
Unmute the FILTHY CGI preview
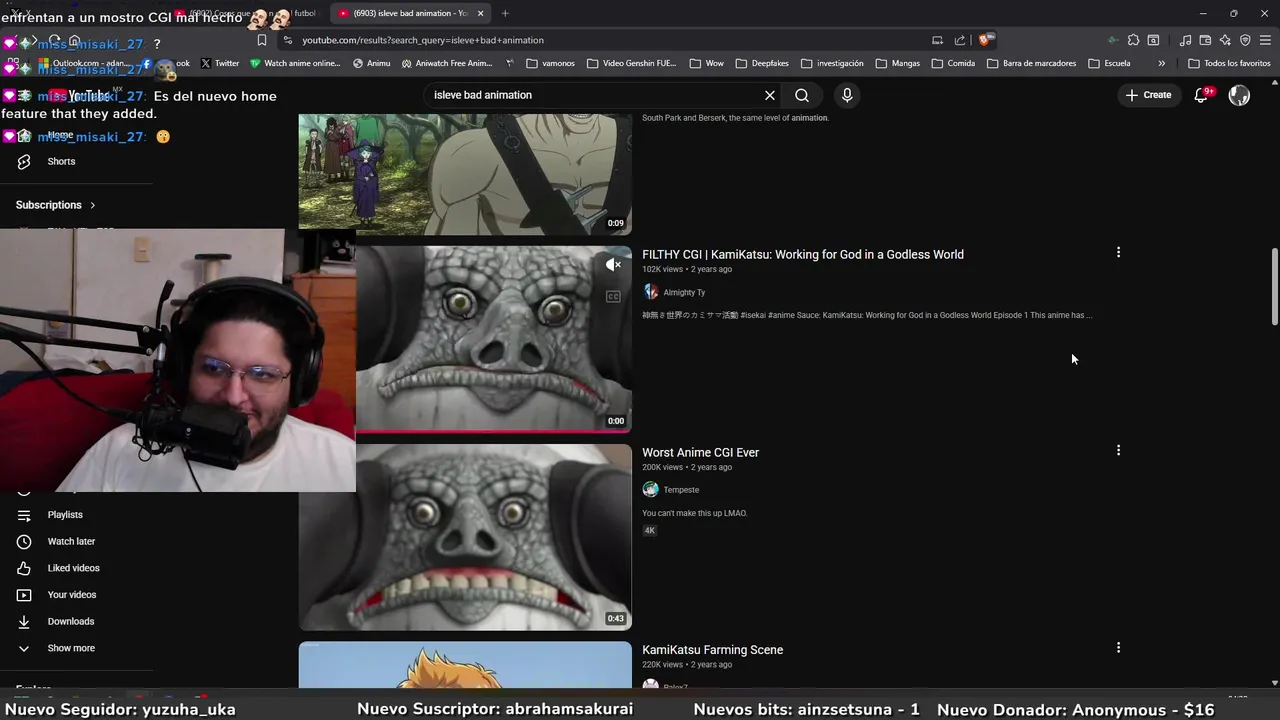click(x=613, y=265)
